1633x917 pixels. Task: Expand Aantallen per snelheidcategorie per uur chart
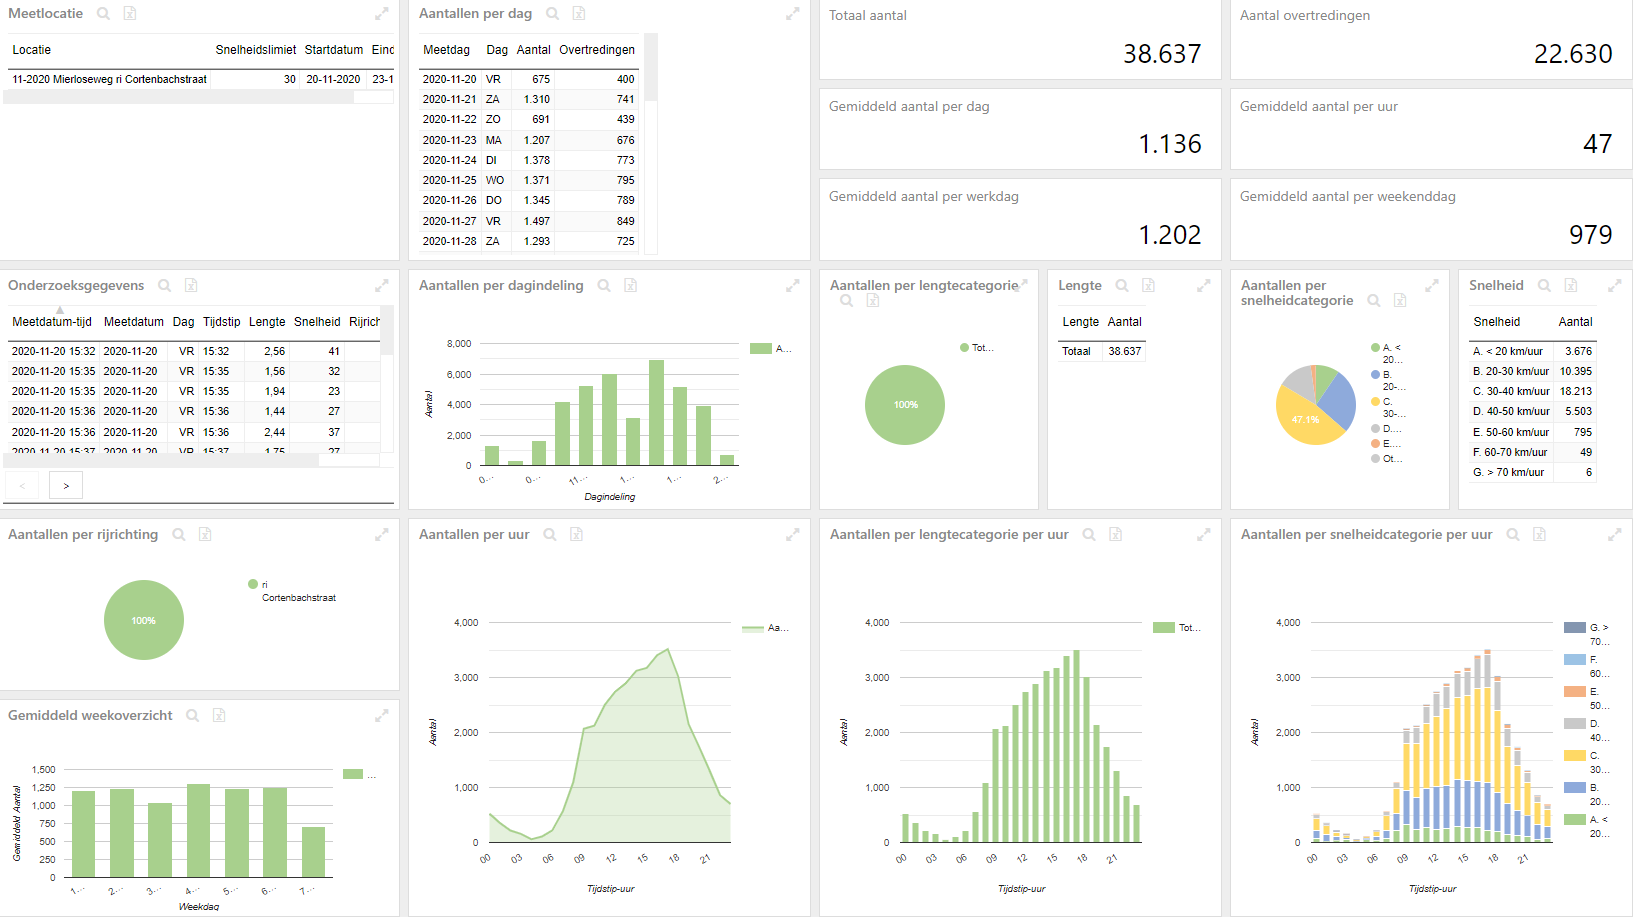click(1614, 535)
